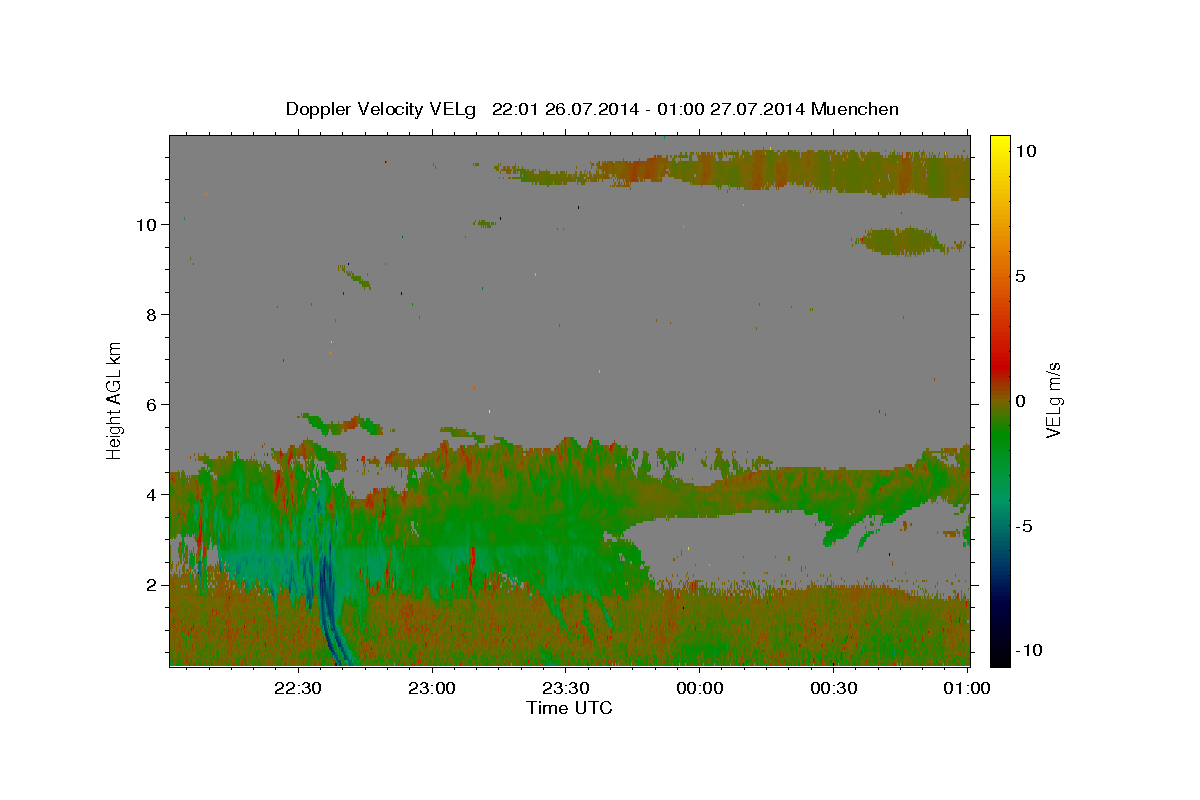Click the yellow top of the colorbar
The width and height of the screenshot is (1200, 800).
pyautogui.click(x=1000, y=145)
